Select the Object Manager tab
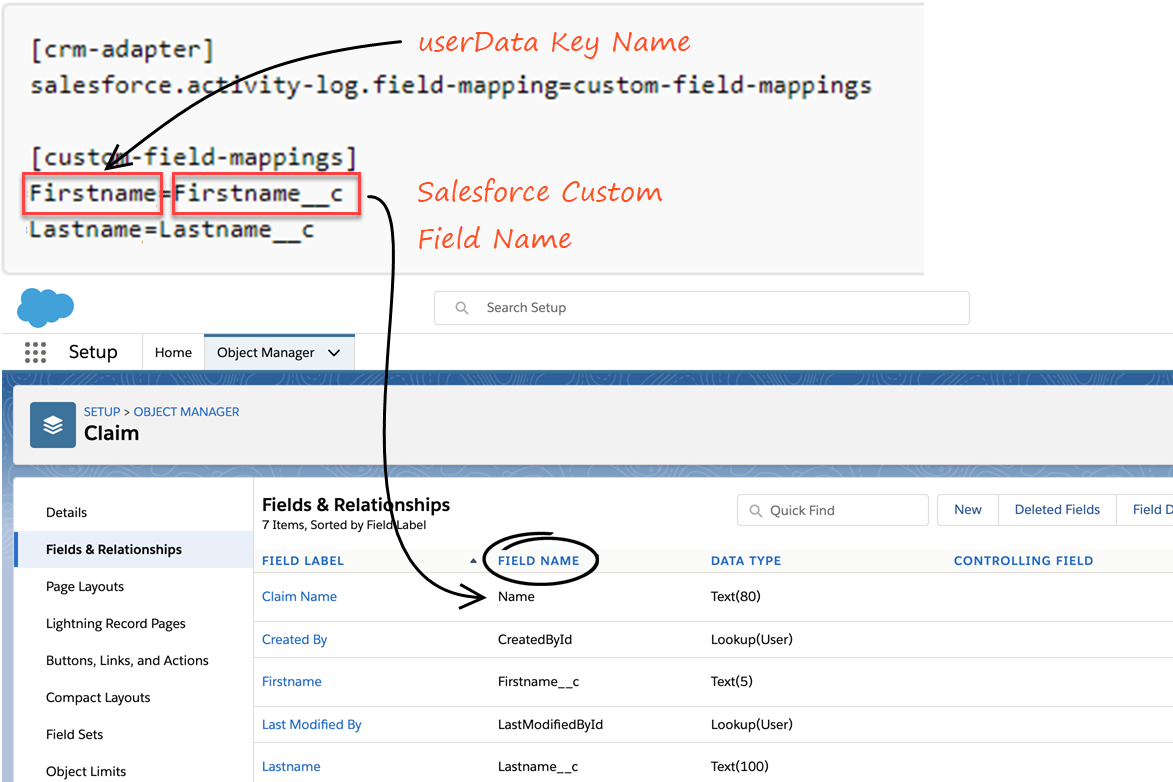Viewport: 1173px width, 782px height. coord(266,353)
